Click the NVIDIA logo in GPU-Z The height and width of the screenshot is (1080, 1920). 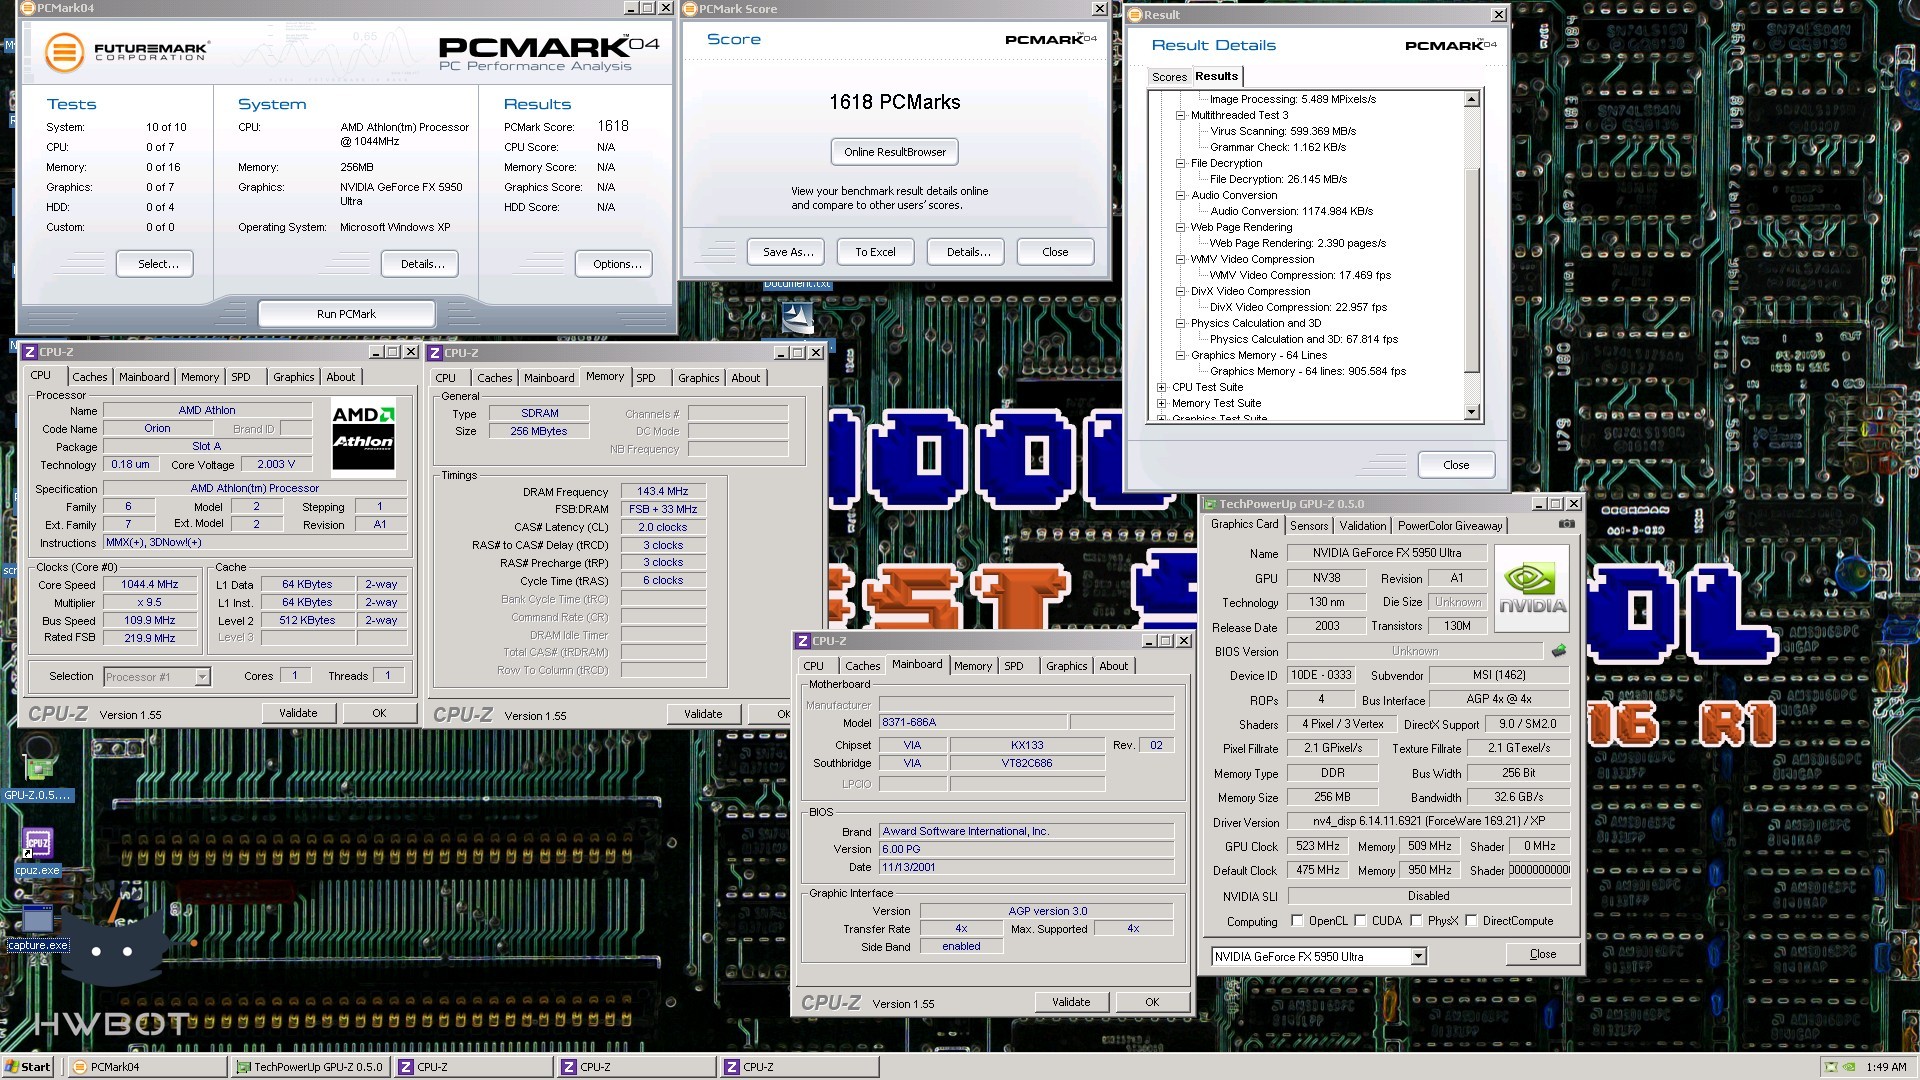tap(1532, 589)
